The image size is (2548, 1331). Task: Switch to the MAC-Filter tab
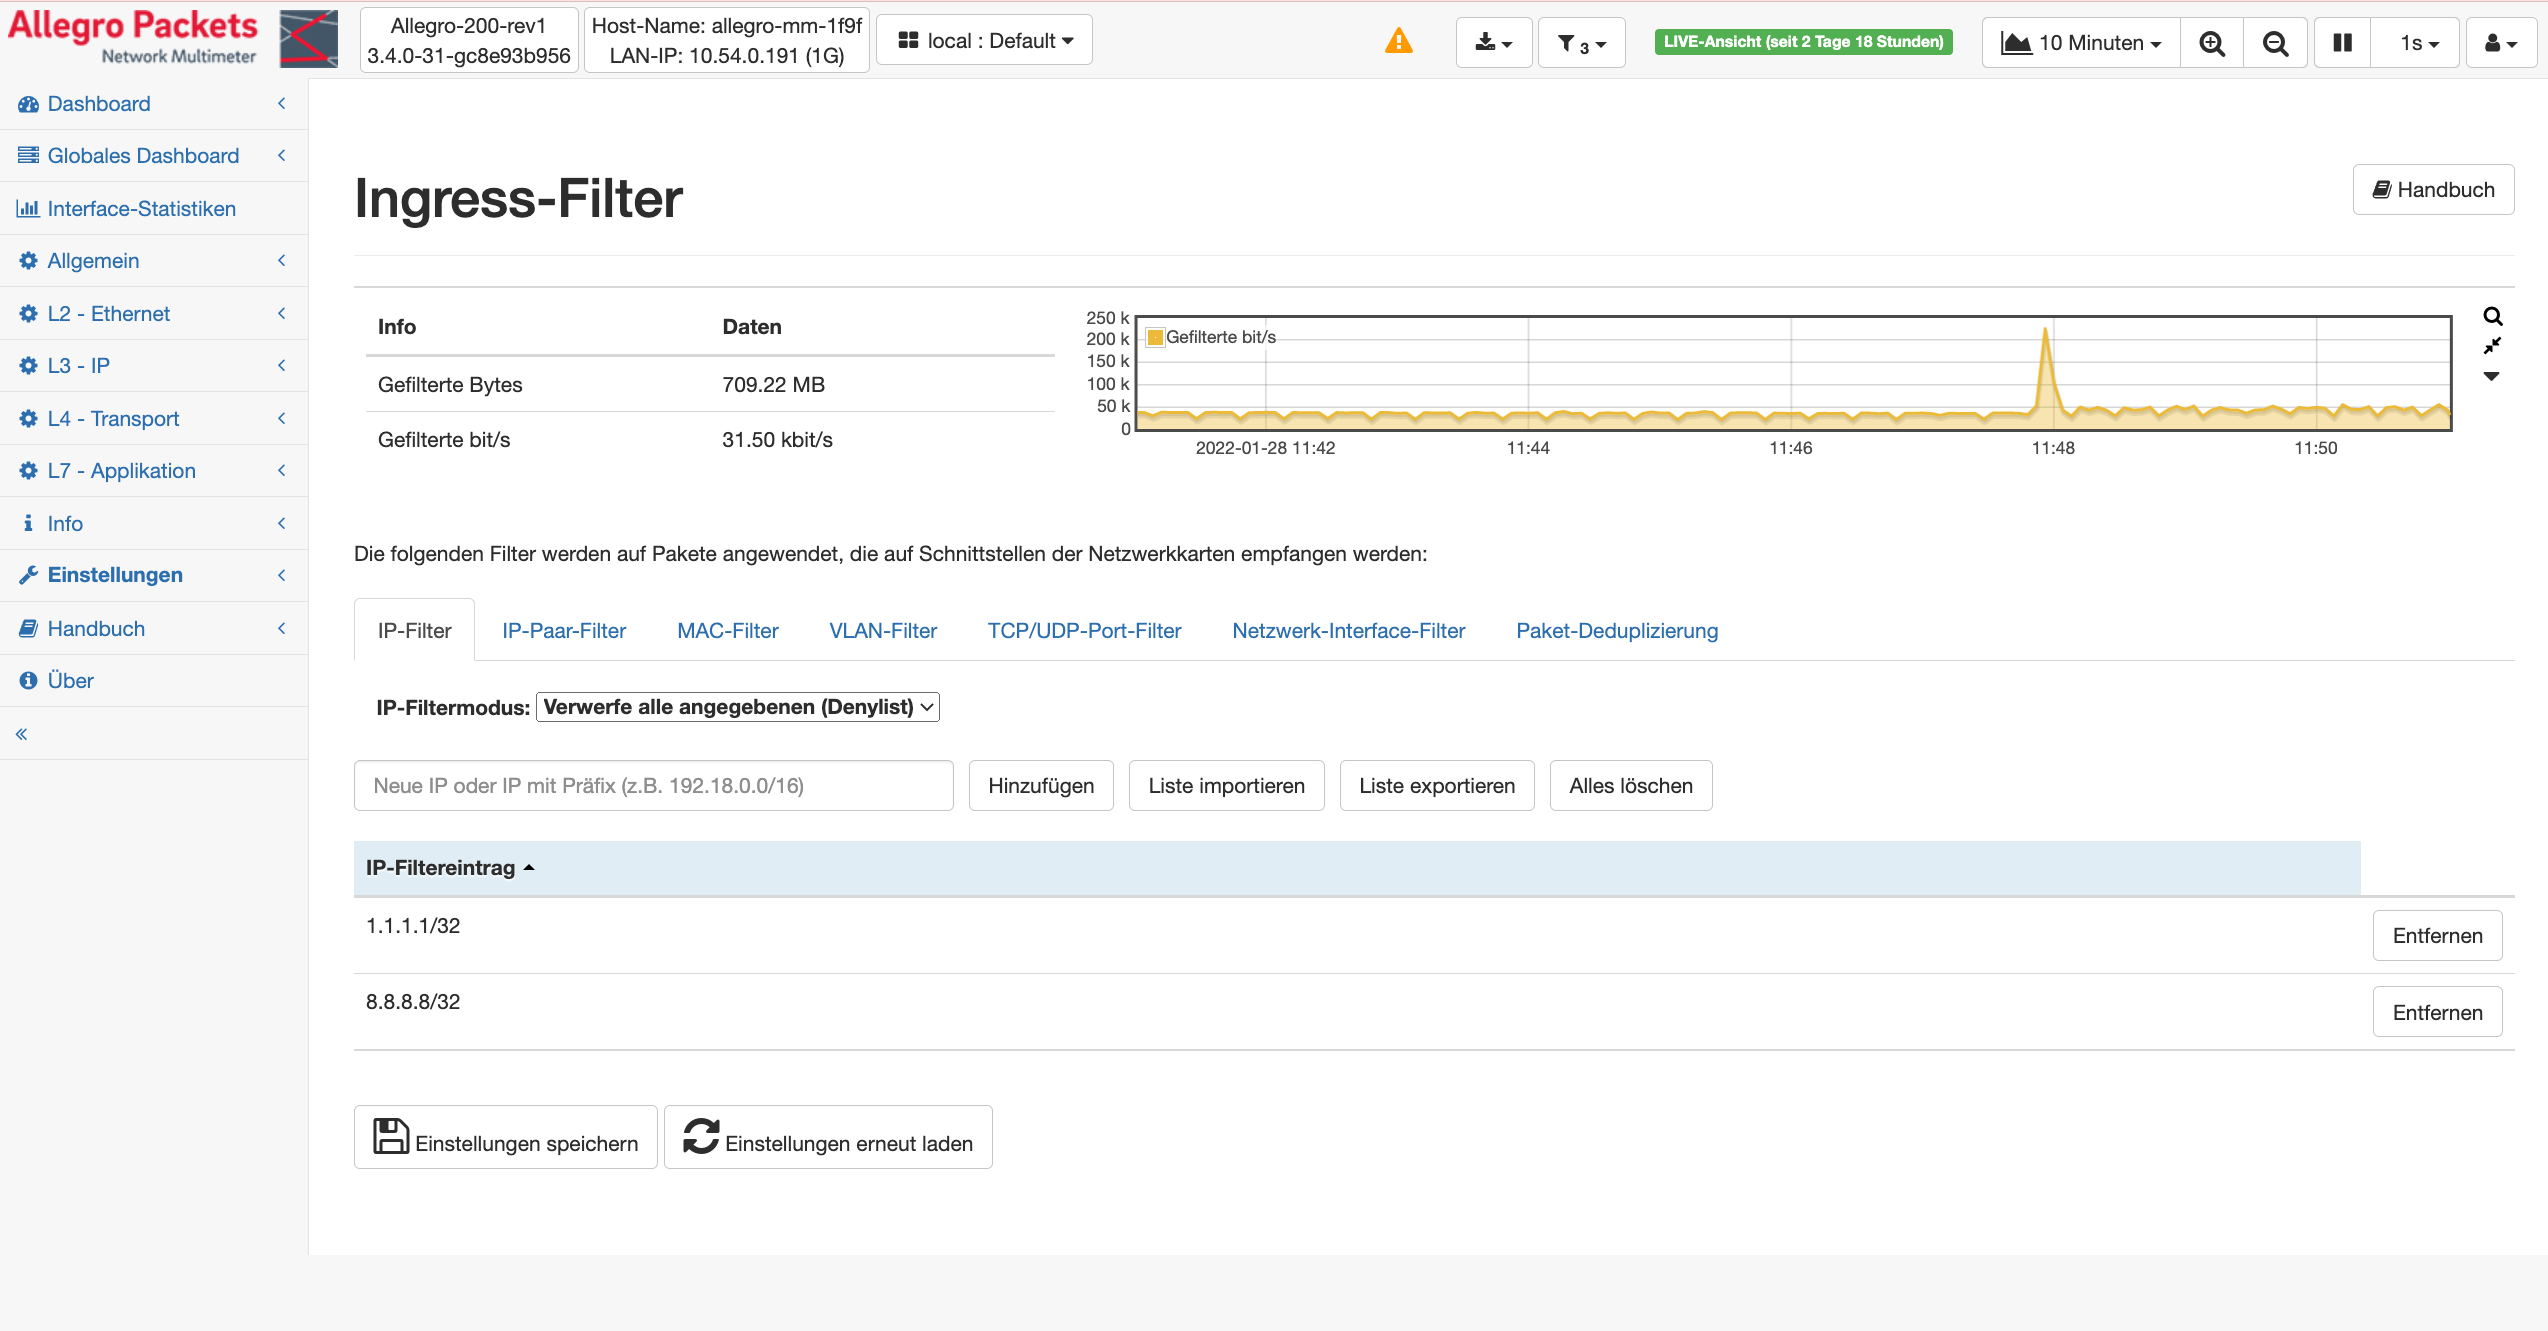click(727, 630)
